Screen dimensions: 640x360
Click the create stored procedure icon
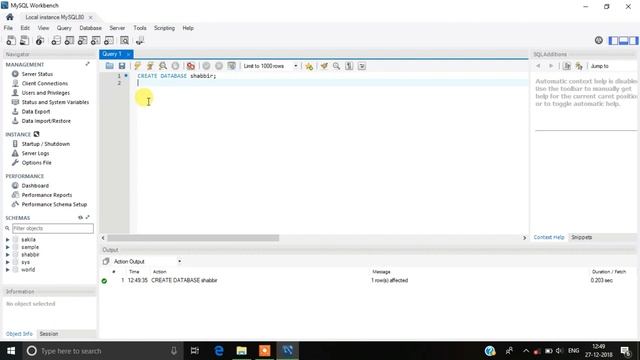(96, 40)
